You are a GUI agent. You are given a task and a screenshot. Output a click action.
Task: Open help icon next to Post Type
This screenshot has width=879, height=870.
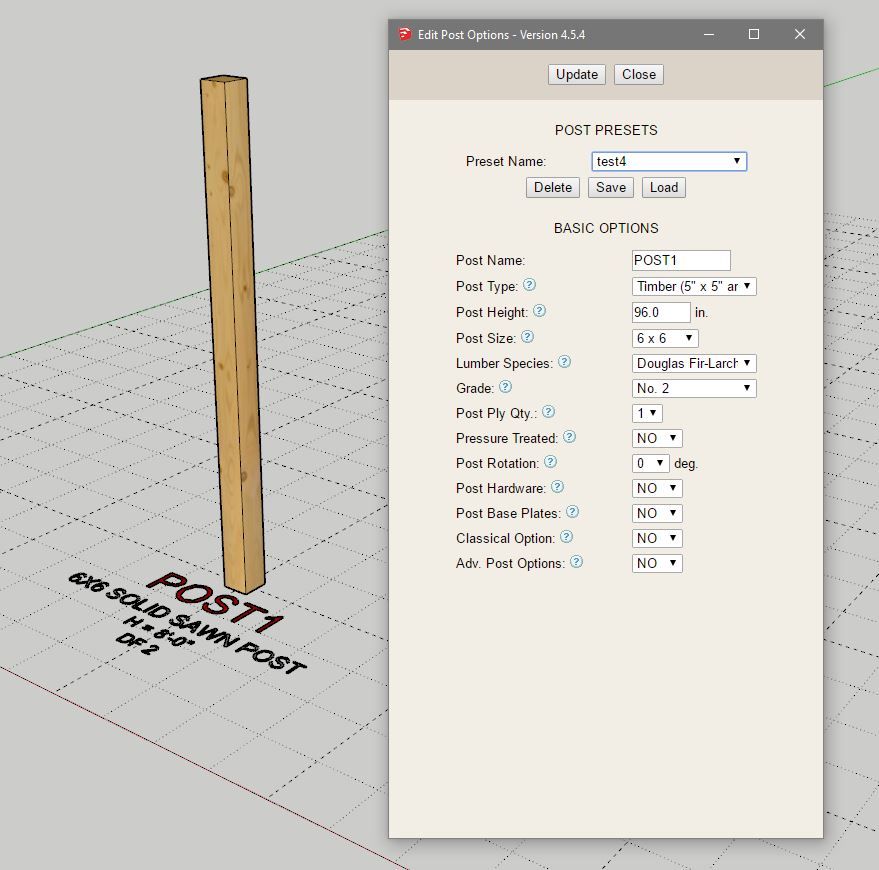click(x=529, y=285)
